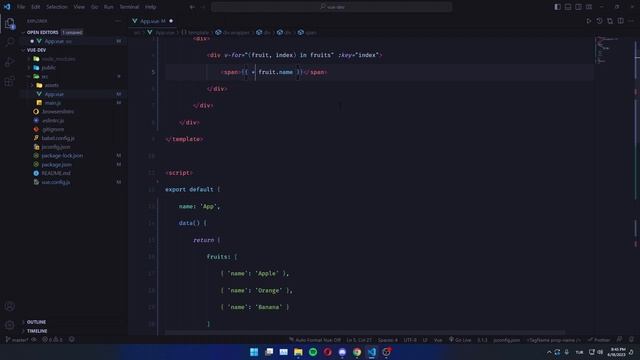640x360 pixels.
Task: Open .gitignore in the file tree
Action: click(53, 129)
